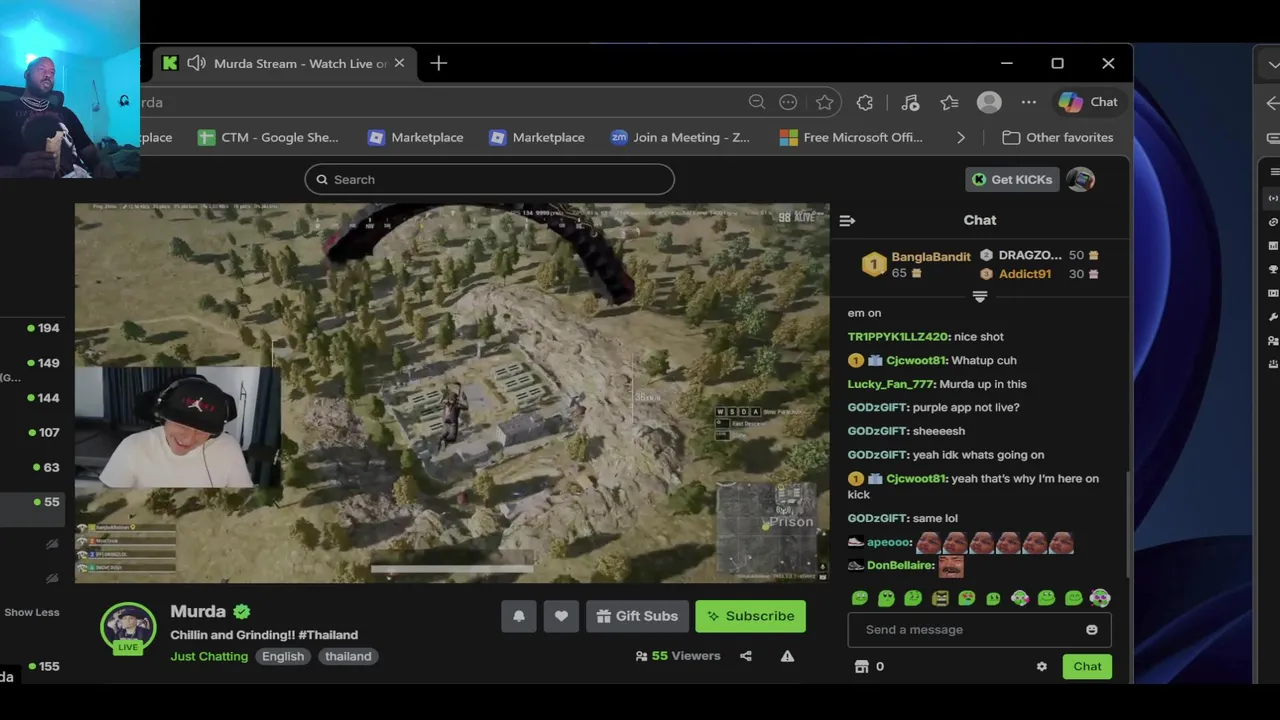Image resolution: width=1280 pixels, height=720 pixels.
Task: Insert the angry yellow face quick emote
Action: click(940, 598)
